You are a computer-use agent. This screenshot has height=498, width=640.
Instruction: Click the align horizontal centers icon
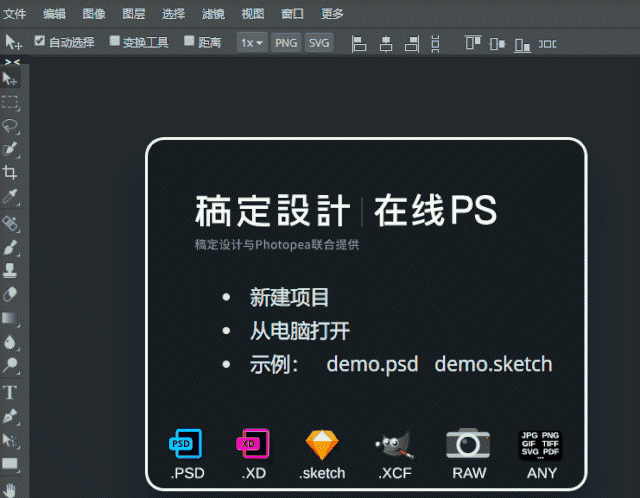pos(386,43)
